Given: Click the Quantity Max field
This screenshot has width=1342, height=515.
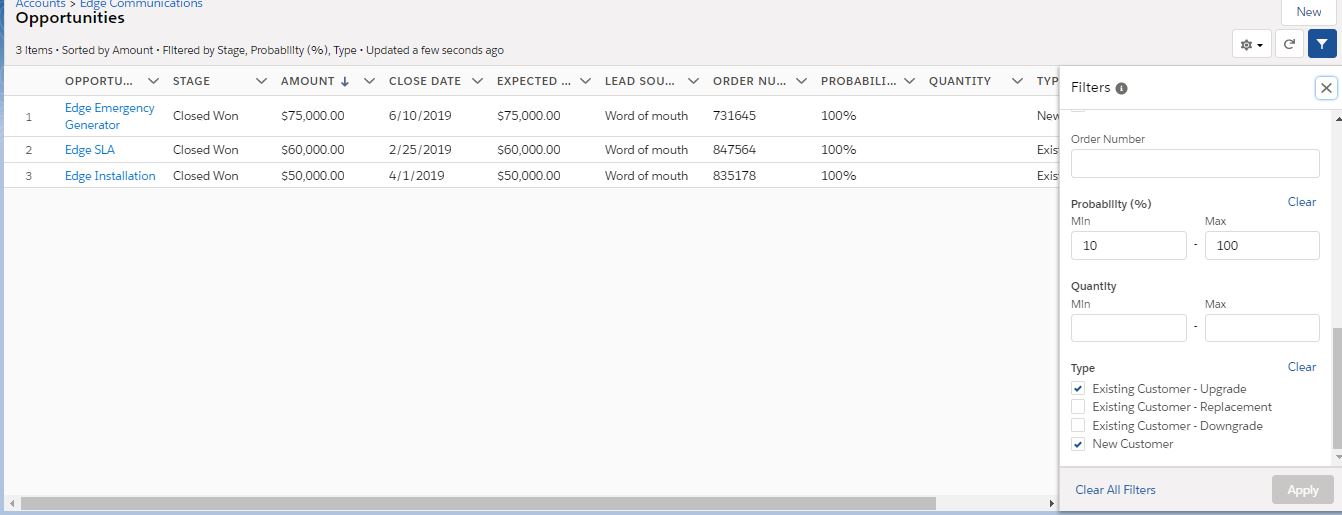Looking at the screenshot, I should coord(1262,328).
